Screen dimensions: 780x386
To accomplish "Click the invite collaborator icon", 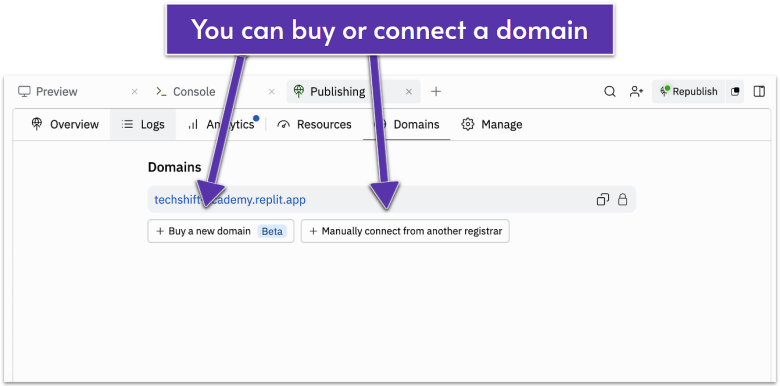I will tap(636, 92).
